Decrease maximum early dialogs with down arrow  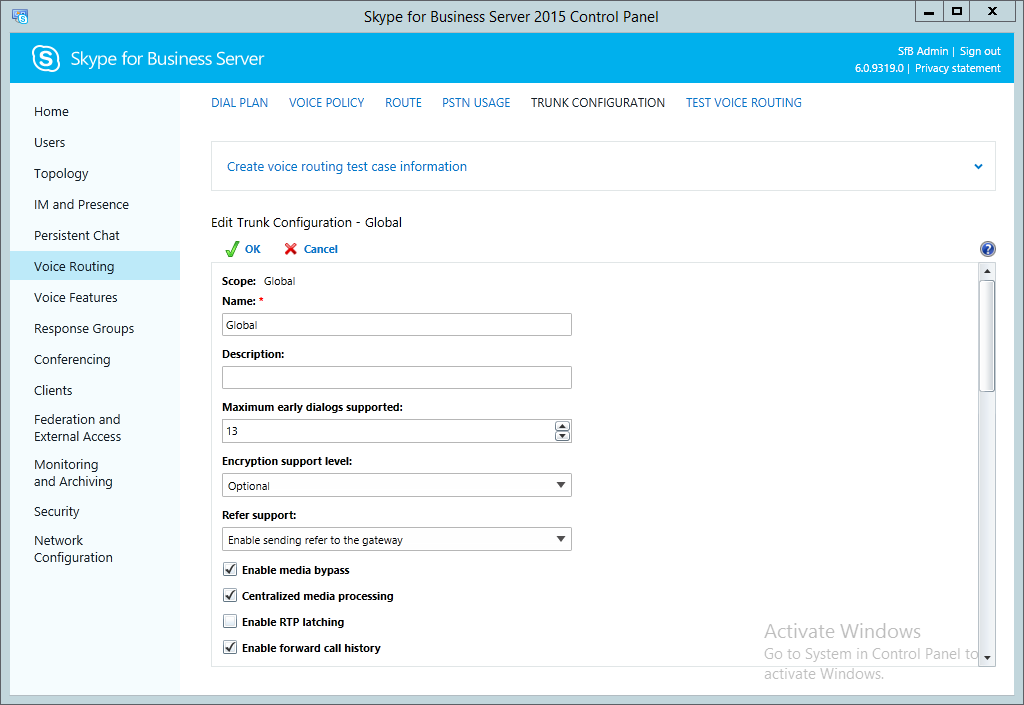pos(562,436)
